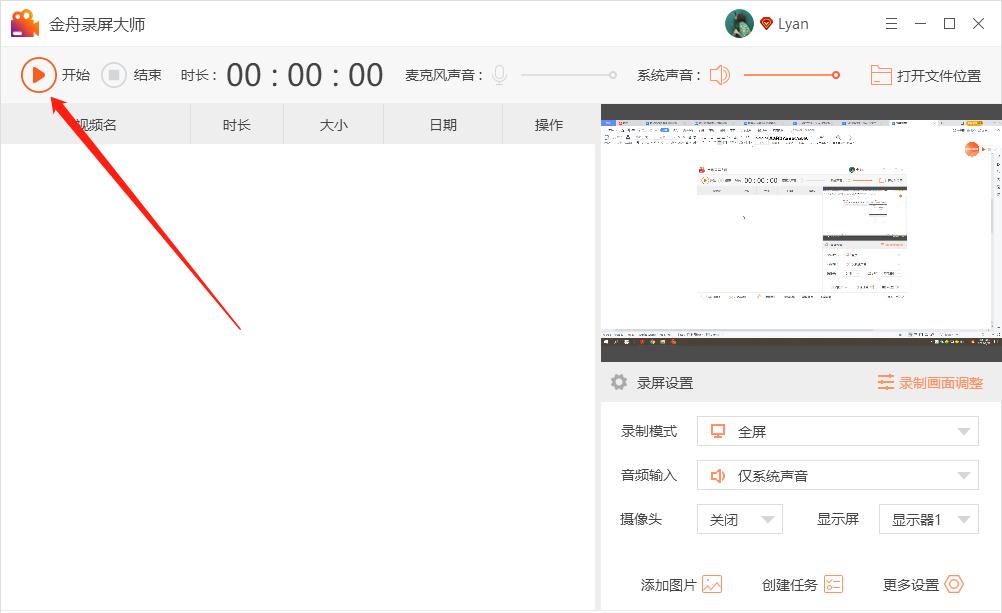Click the stop recording icon
Screen dimensions: 1002x613
tap(112, 74)
